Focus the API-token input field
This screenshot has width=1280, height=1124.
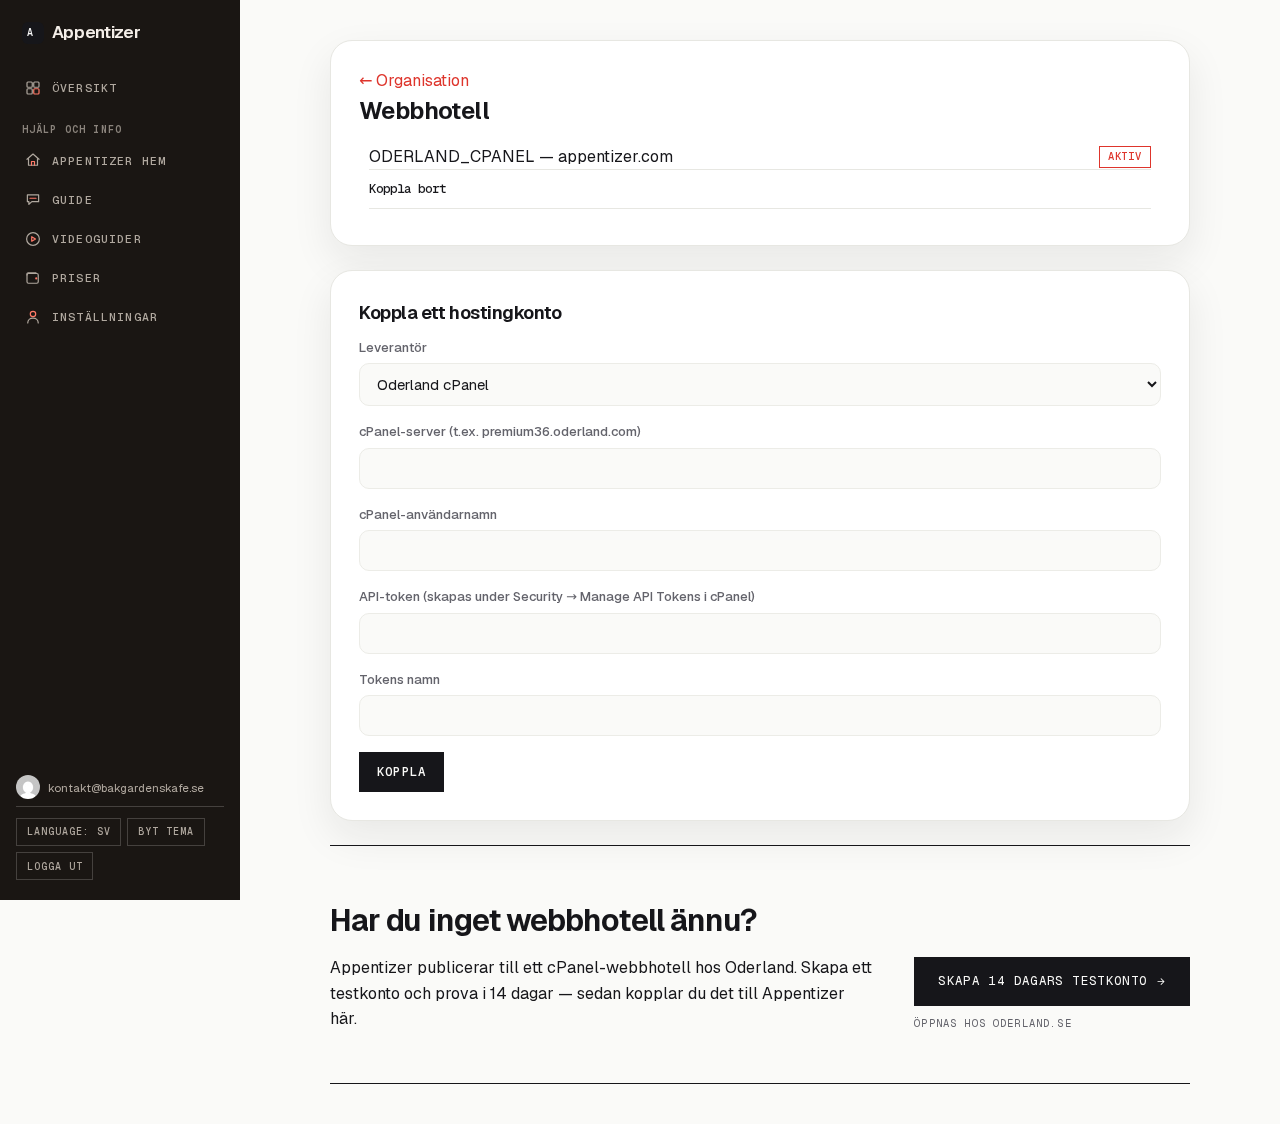click(x=760, y=633)
